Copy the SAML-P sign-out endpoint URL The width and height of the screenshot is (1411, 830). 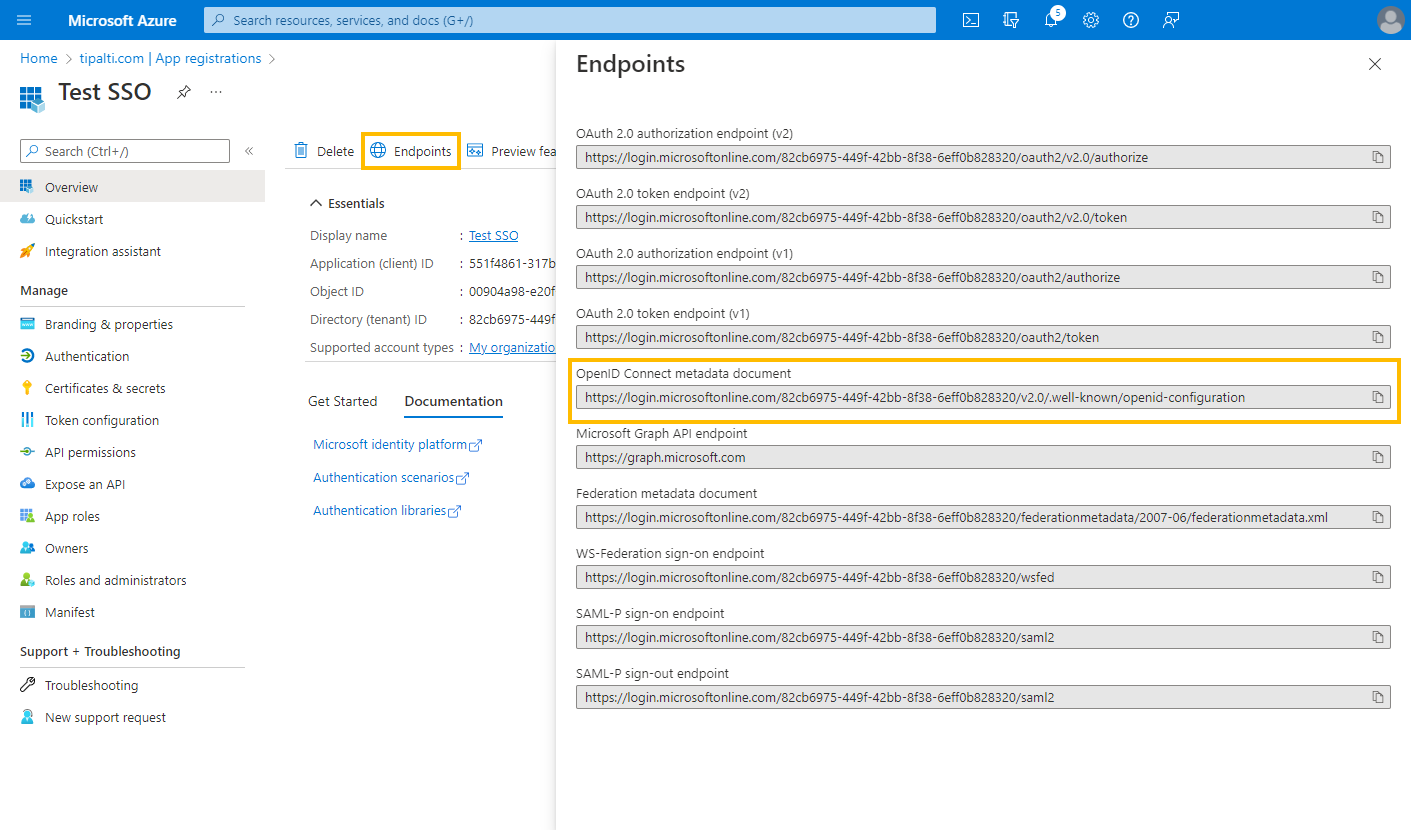(1377, 697)
